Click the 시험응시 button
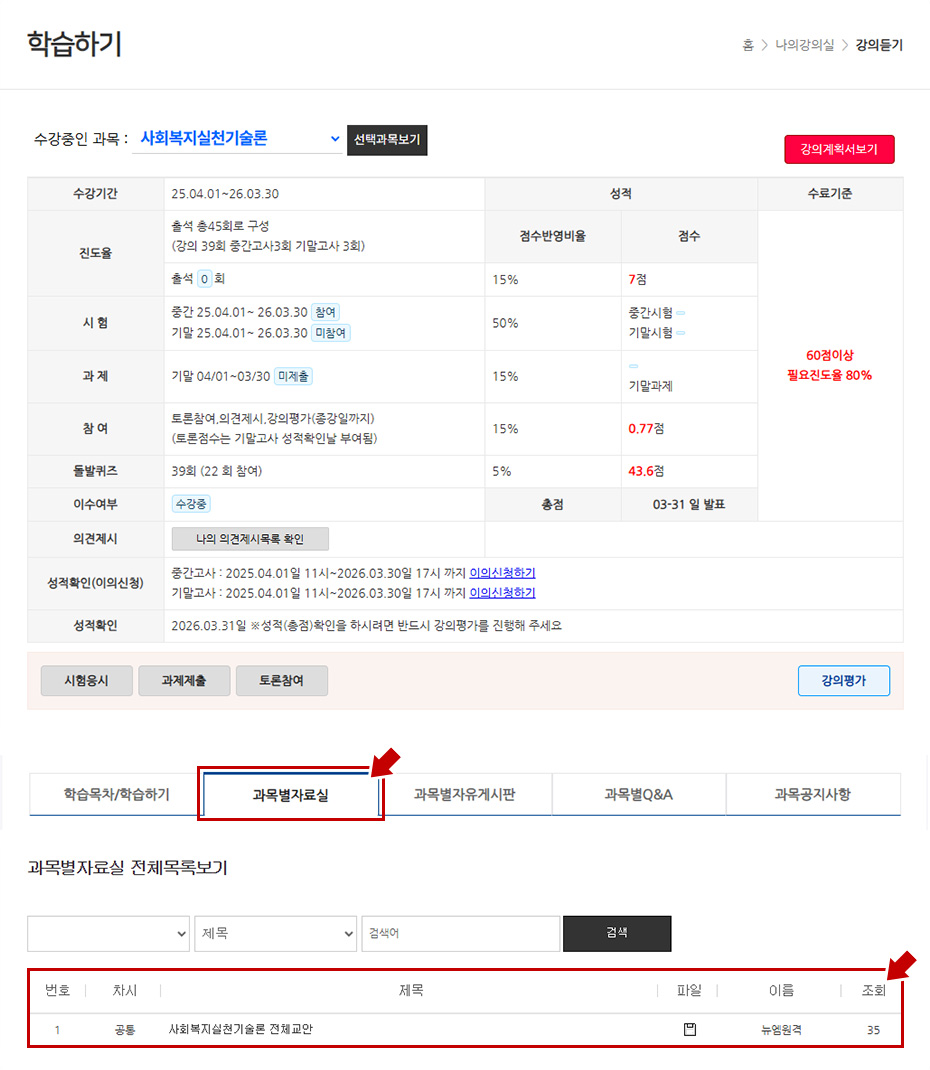 (x=86, y=681)
